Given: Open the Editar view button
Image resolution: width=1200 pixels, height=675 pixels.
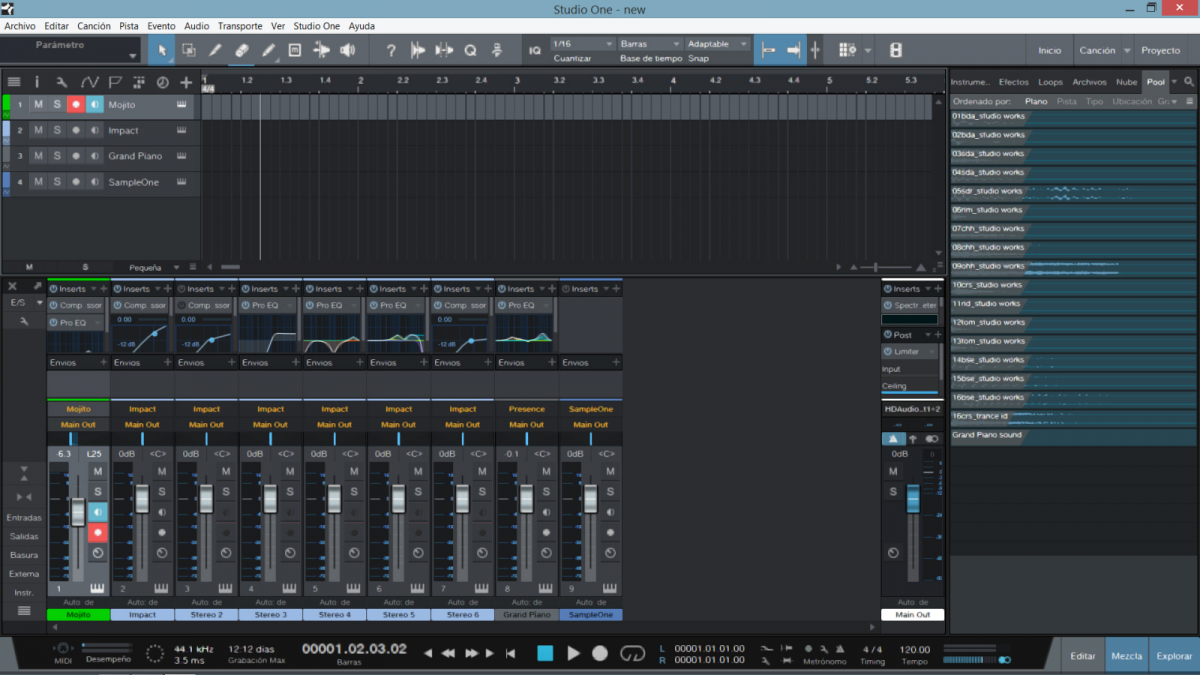Looking at the screenshot, I should (1083, 656).
